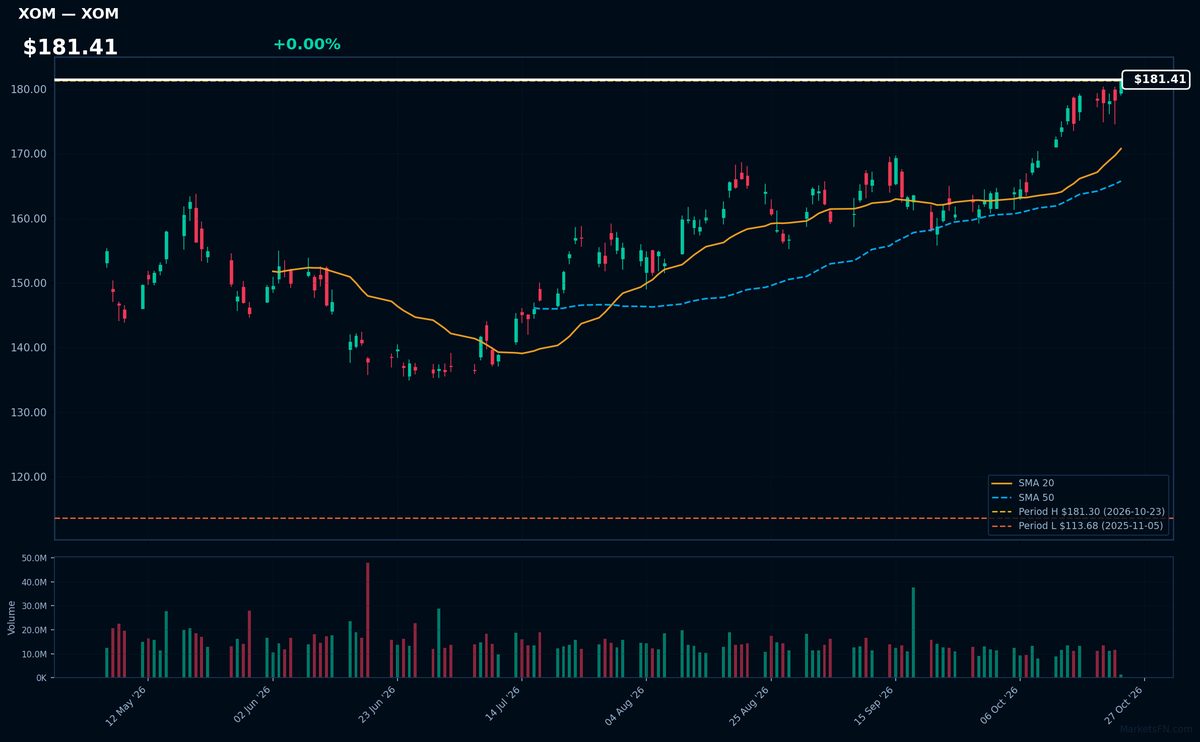Screen dimensions: 1200x742
Task: Click the +0.00% change indicator
Action: coord(306,44)
